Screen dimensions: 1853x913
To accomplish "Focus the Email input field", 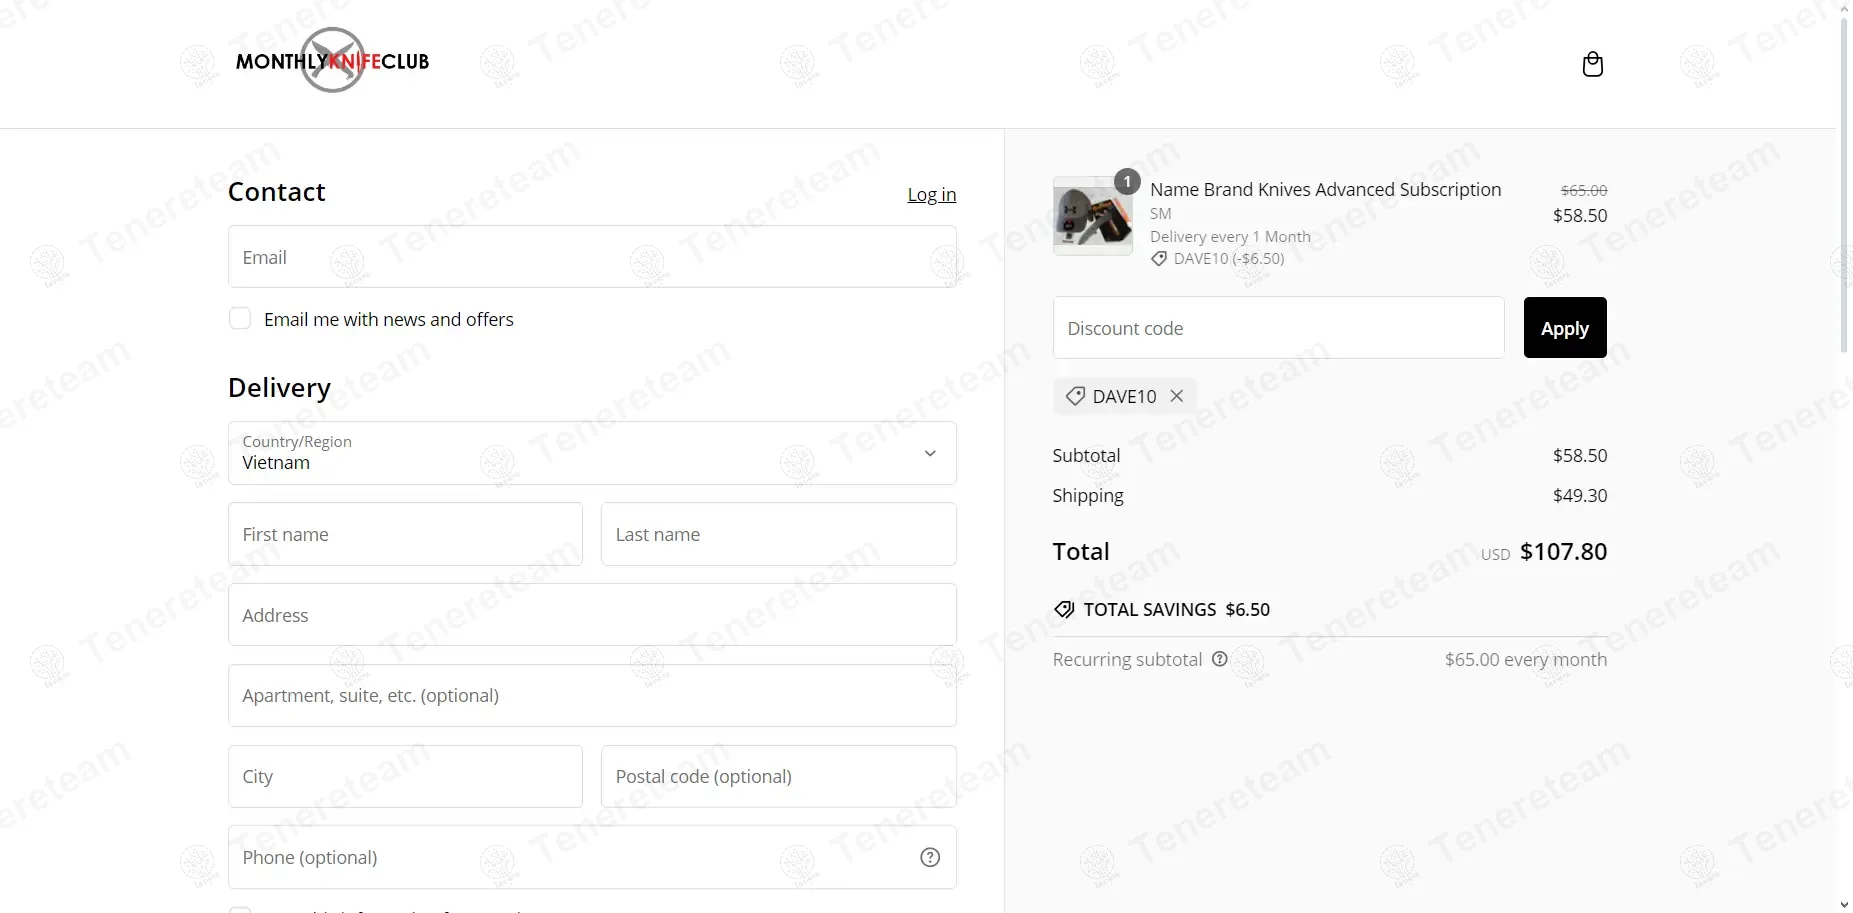I will coord(592,257).
